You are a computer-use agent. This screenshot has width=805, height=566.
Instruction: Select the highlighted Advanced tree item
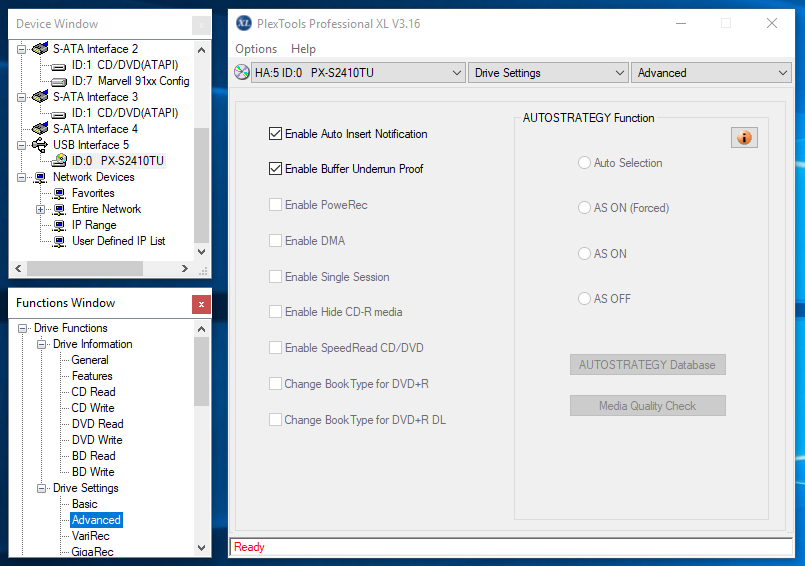96,520
